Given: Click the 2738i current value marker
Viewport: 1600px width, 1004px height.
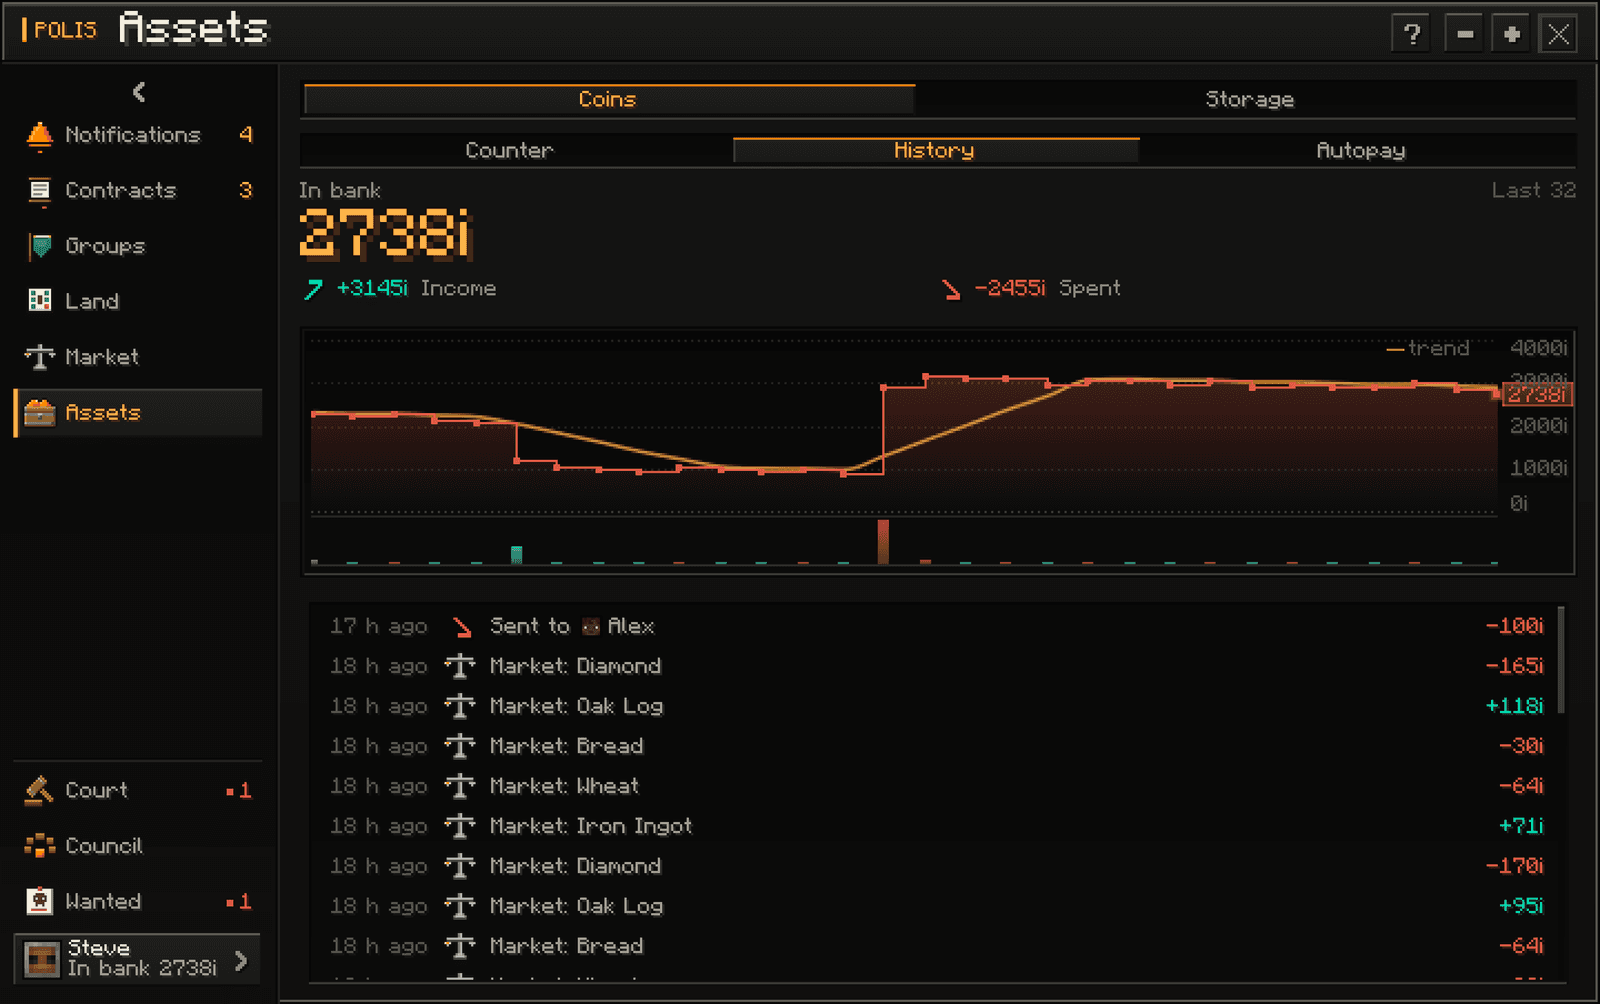Looking at the screenshot, I should [x=1537, y=394].
